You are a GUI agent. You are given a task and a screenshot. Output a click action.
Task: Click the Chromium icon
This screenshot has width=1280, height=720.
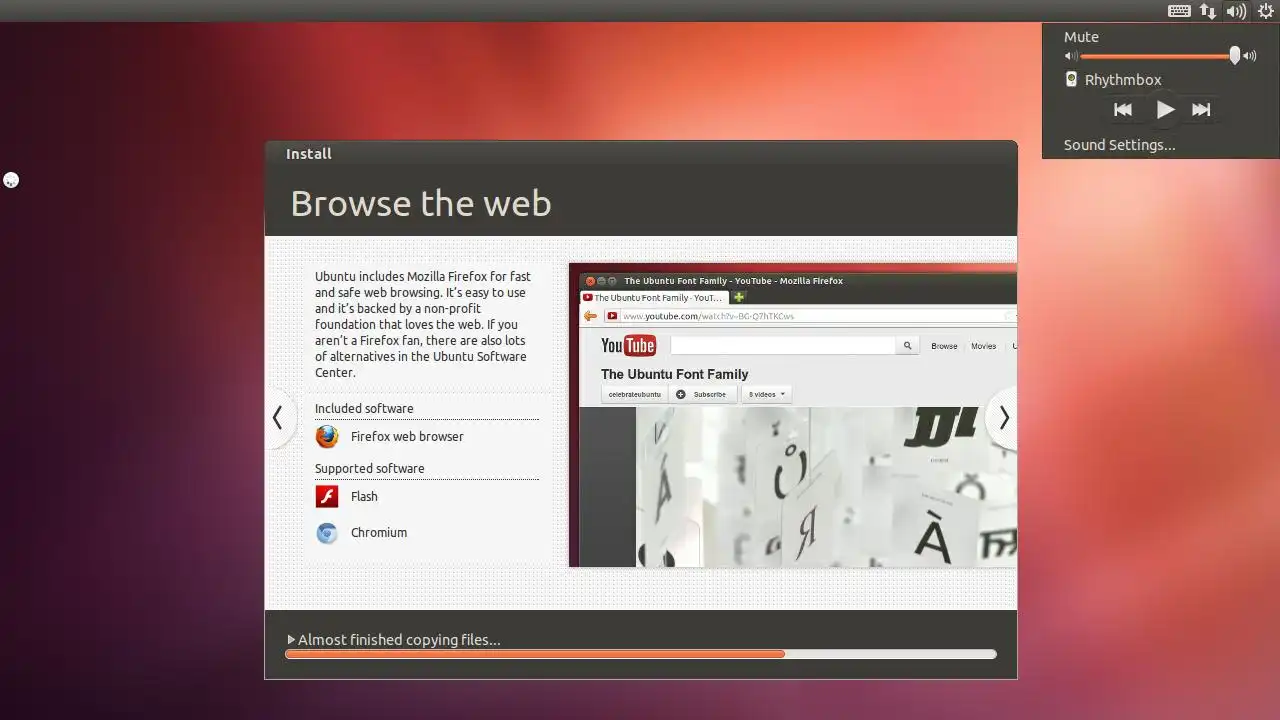(327, 533)
